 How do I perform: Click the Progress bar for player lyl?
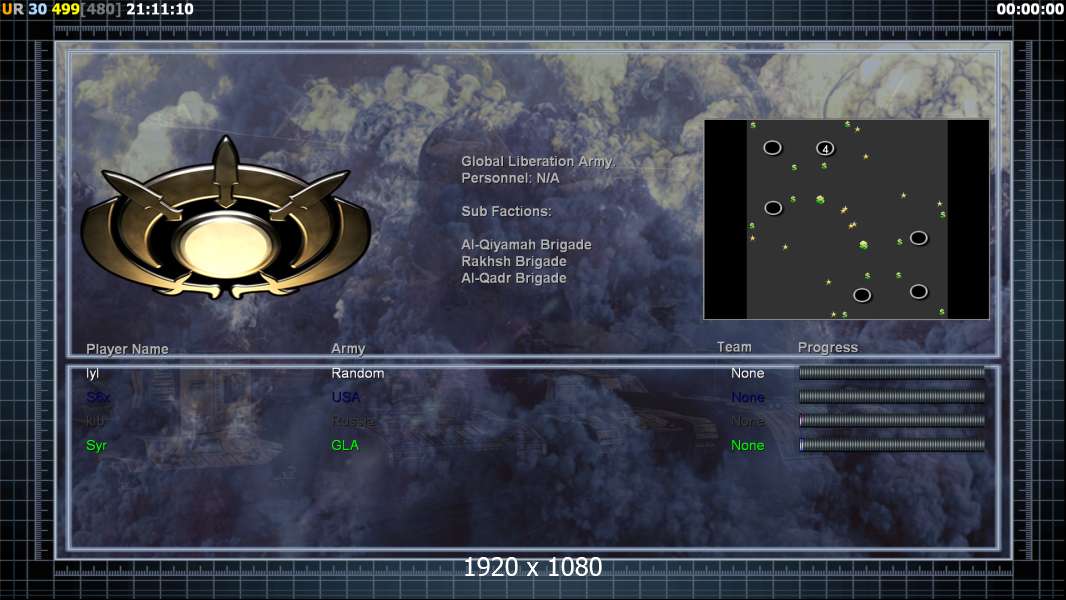pyautogui.click(x=892, y=372)
